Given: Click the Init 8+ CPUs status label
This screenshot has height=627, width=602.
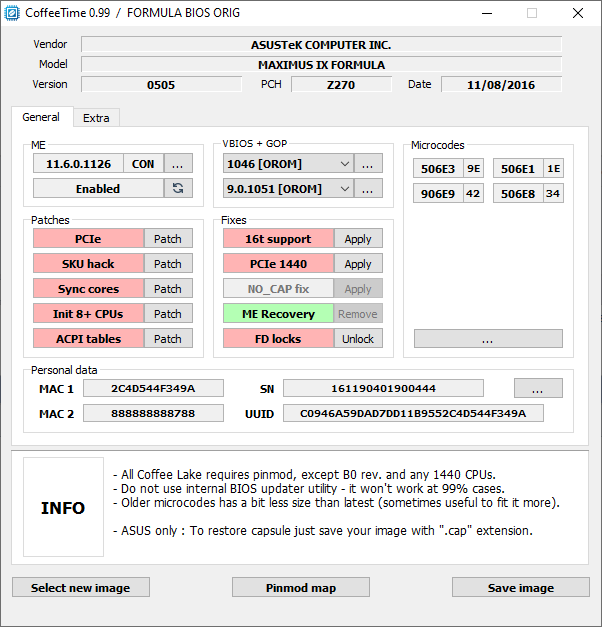Looking at the screenshot, I should pos(88,314).
